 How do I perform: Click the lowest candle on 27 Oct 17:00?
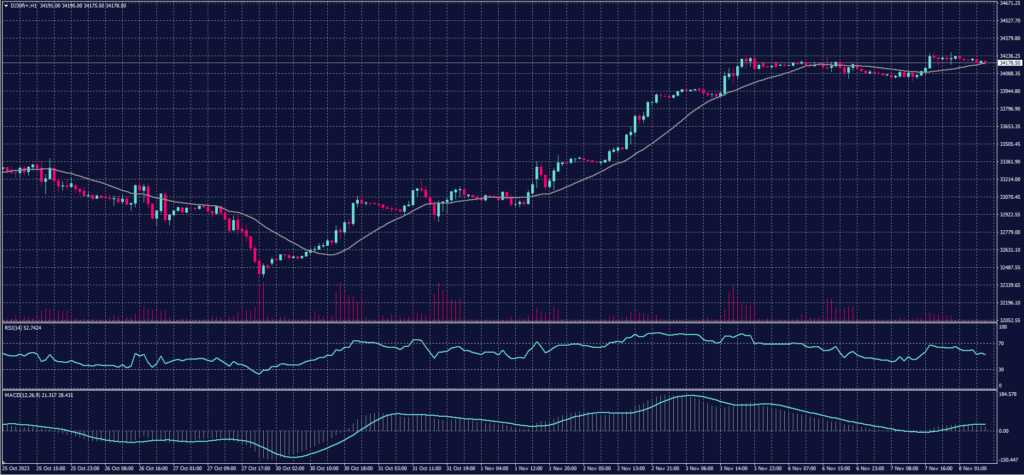[x=260, y=268]
